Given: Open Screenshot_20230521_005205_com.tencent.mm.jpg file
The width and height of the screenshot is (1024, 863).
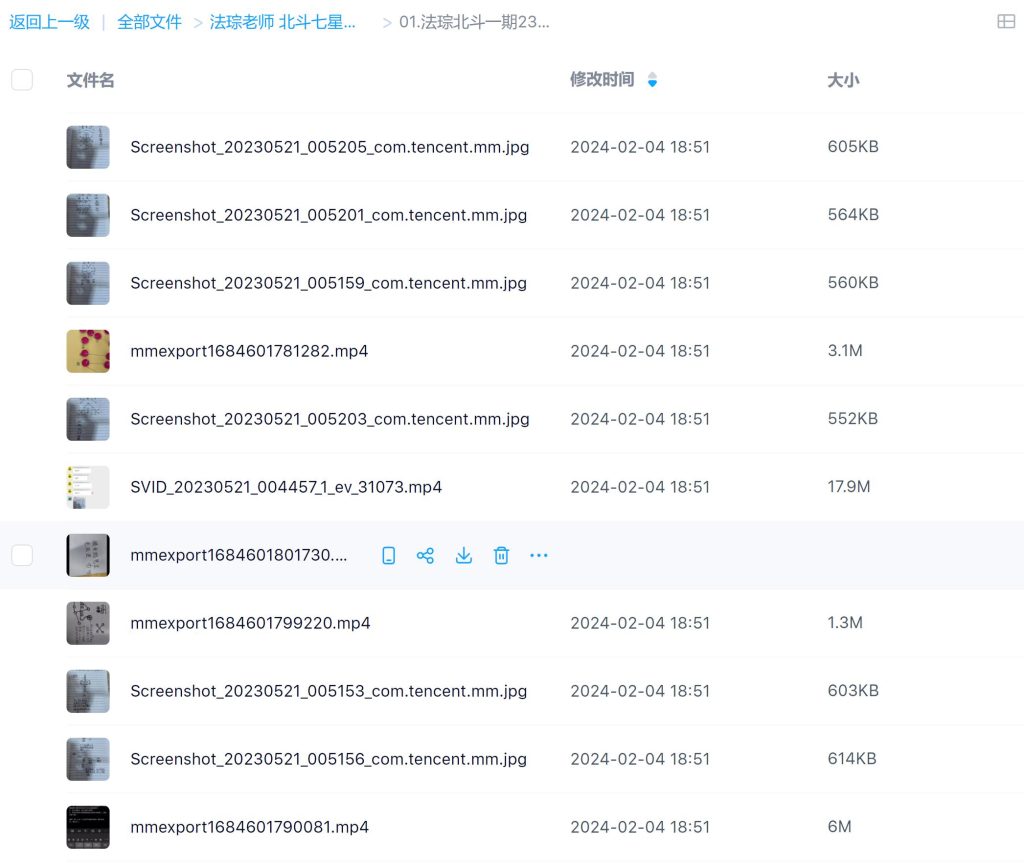Looking at the screenshot, I should tap(329, 147).
